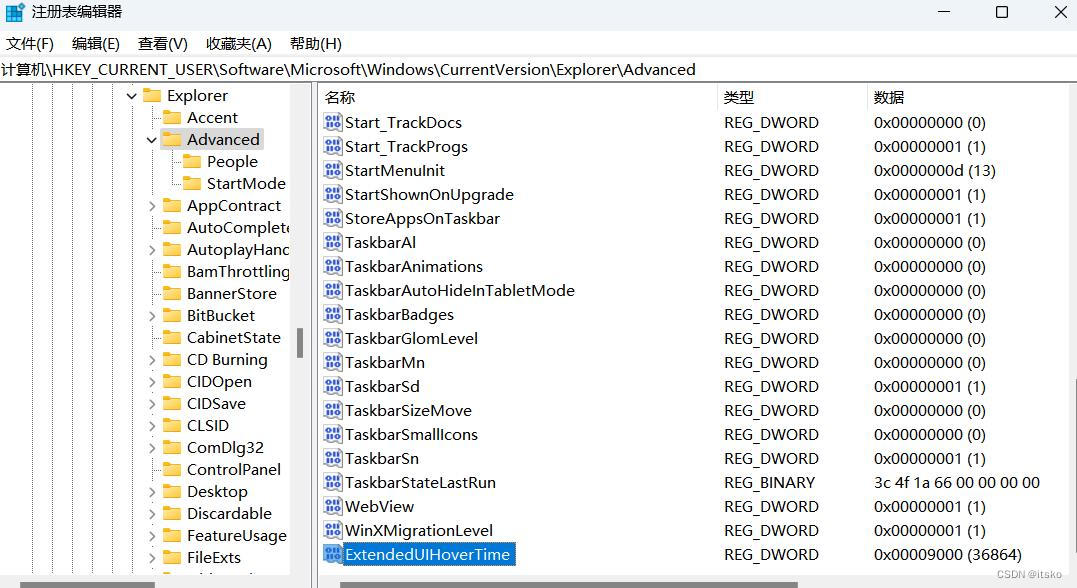Click the TaskbarAutoHideInTabletMode value icon
The height and width of the screenshot is (588, 1077).
(333, 291)
